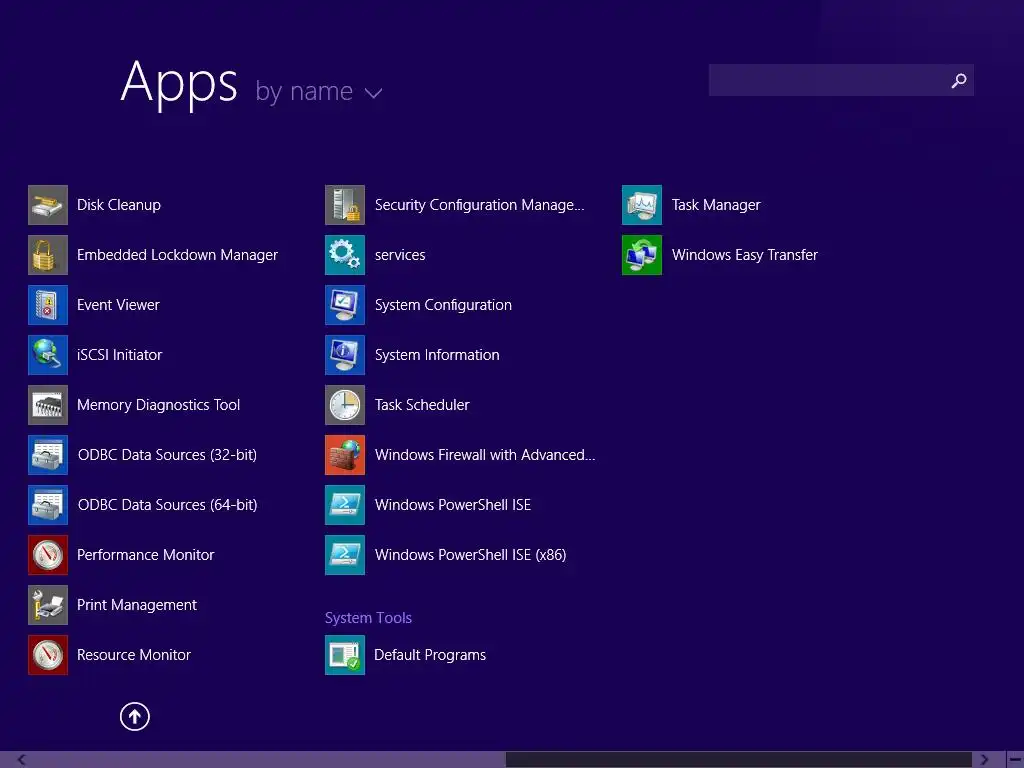Screen dimensions: 1024x768
Task: Click 'services' label text
Action: (400, 255)
